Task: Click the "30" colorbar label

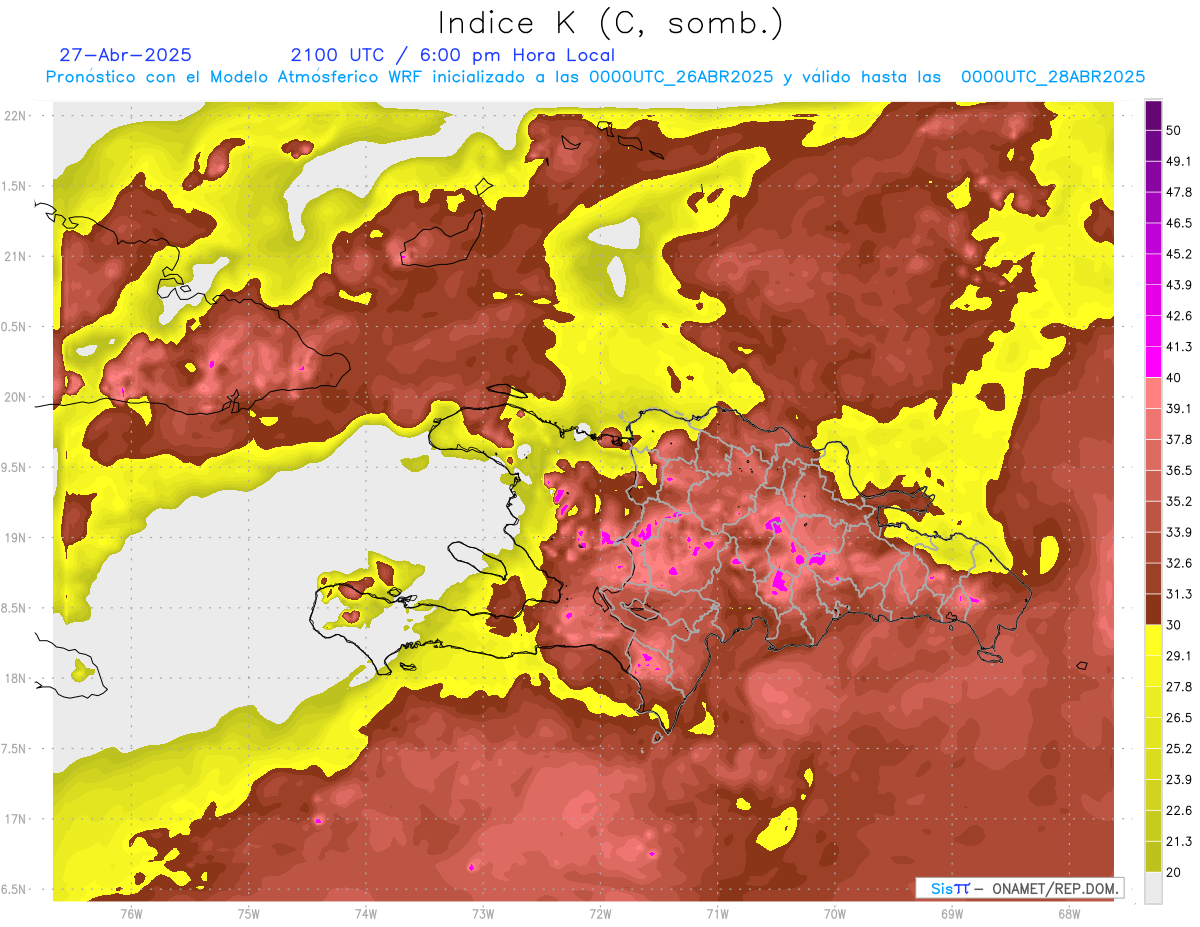Action: point(1175,625)
